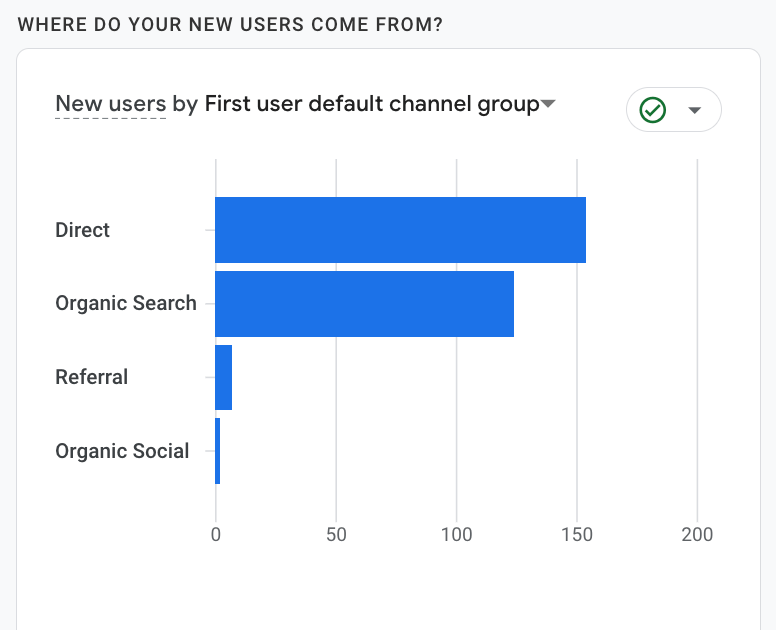This screenshot has height=630, width=776.
Task: Click the green checkmark data quality icon
Action: point(653,110)
